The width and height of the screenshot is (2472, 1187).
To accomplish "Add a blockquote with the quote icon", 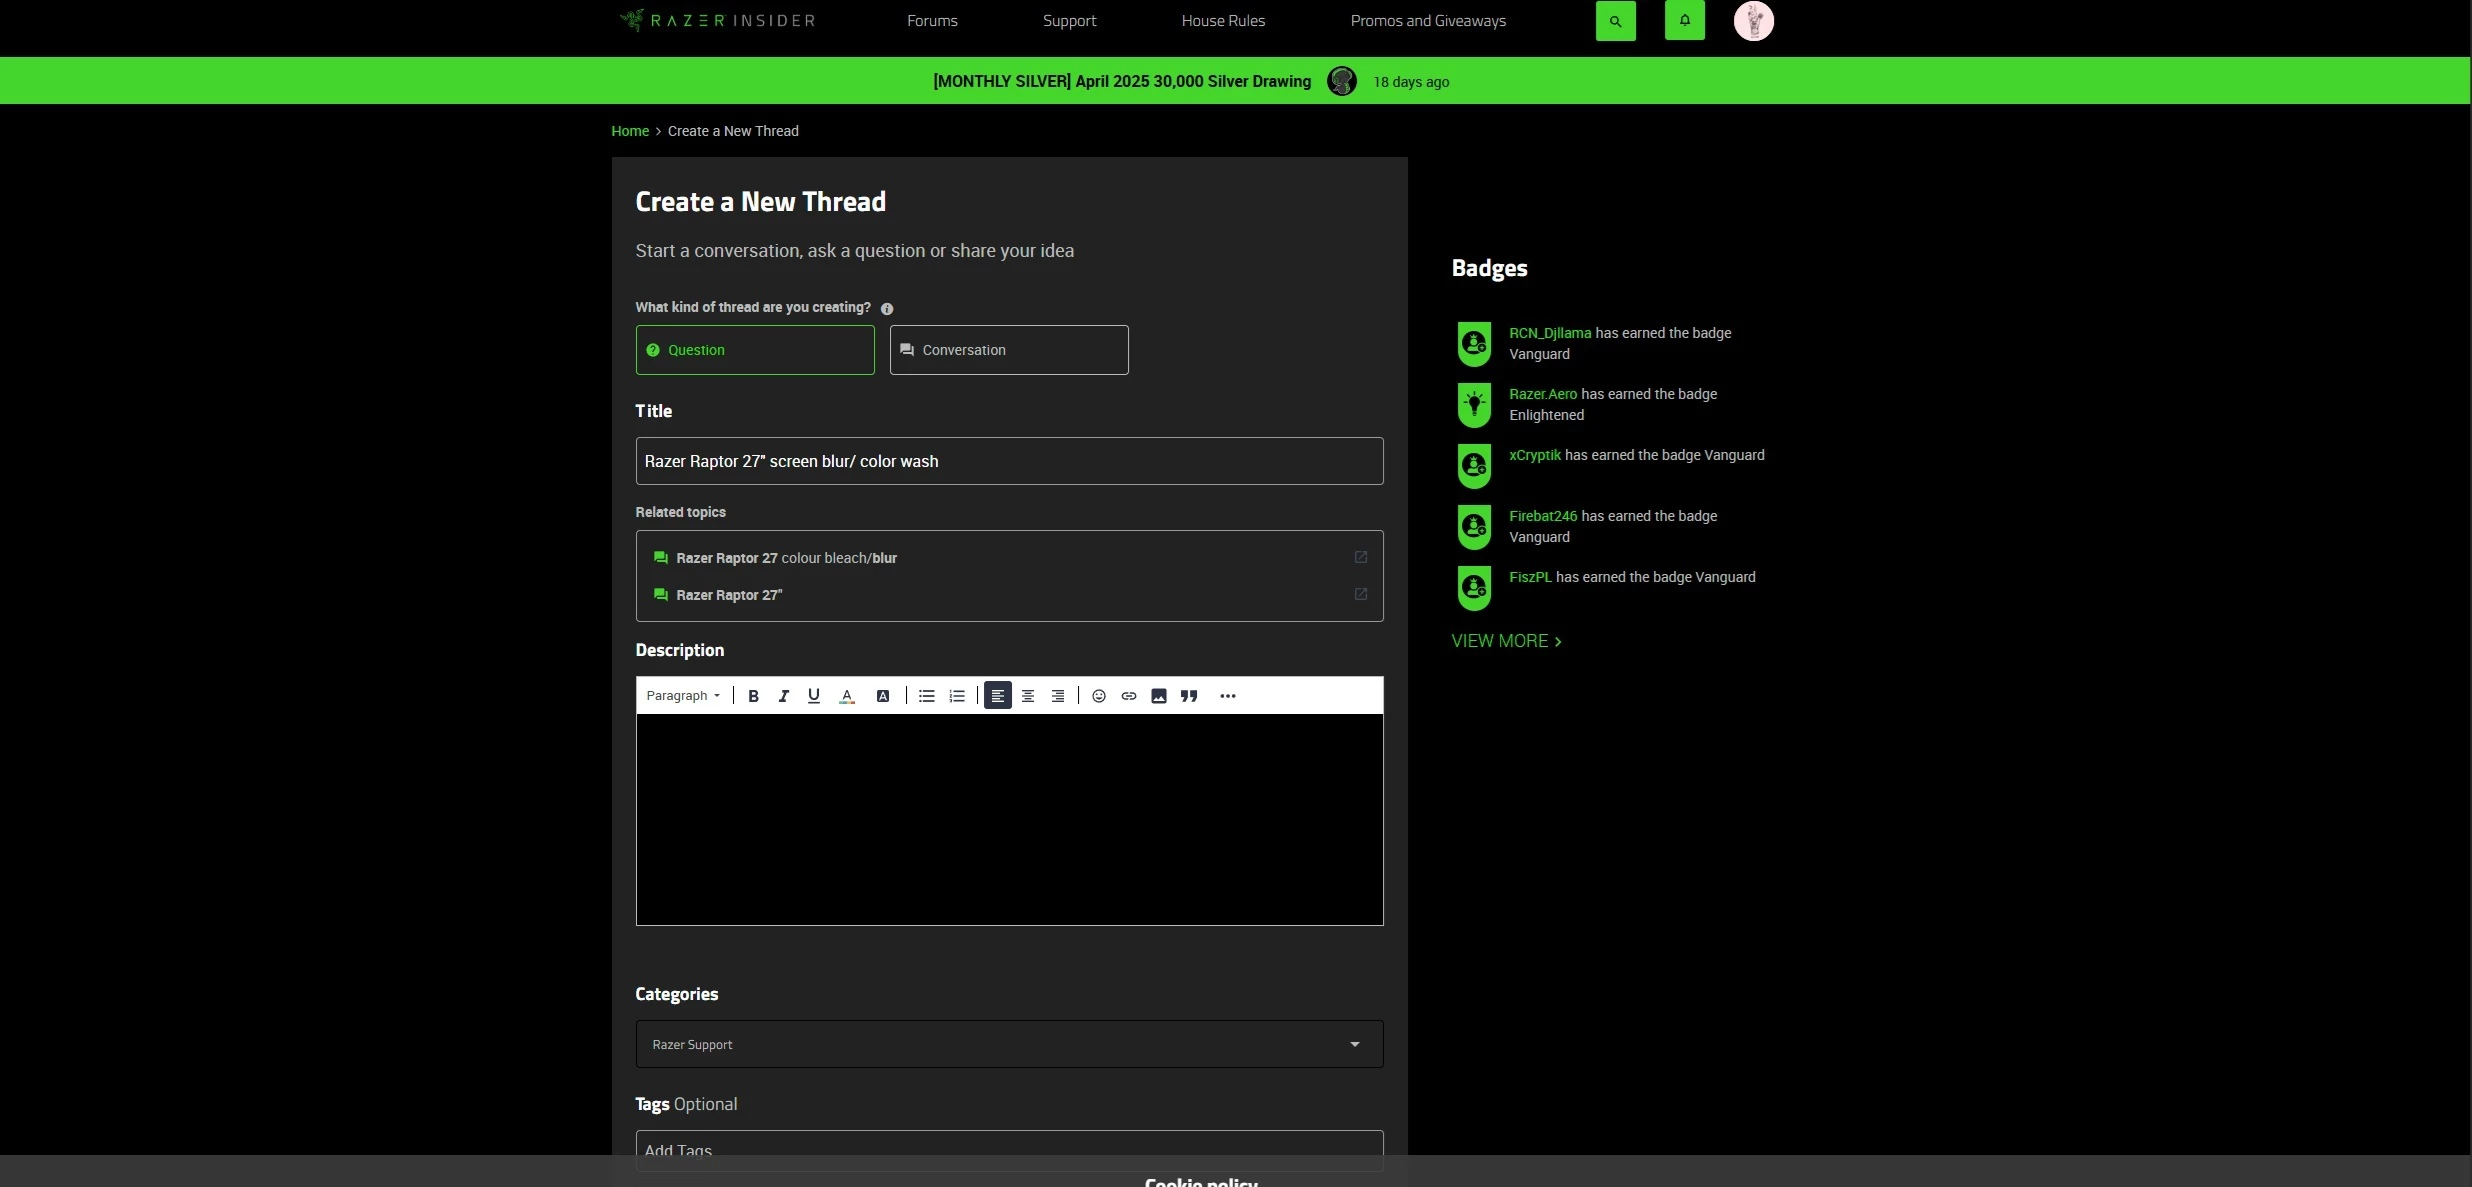I will point(1188,696).
